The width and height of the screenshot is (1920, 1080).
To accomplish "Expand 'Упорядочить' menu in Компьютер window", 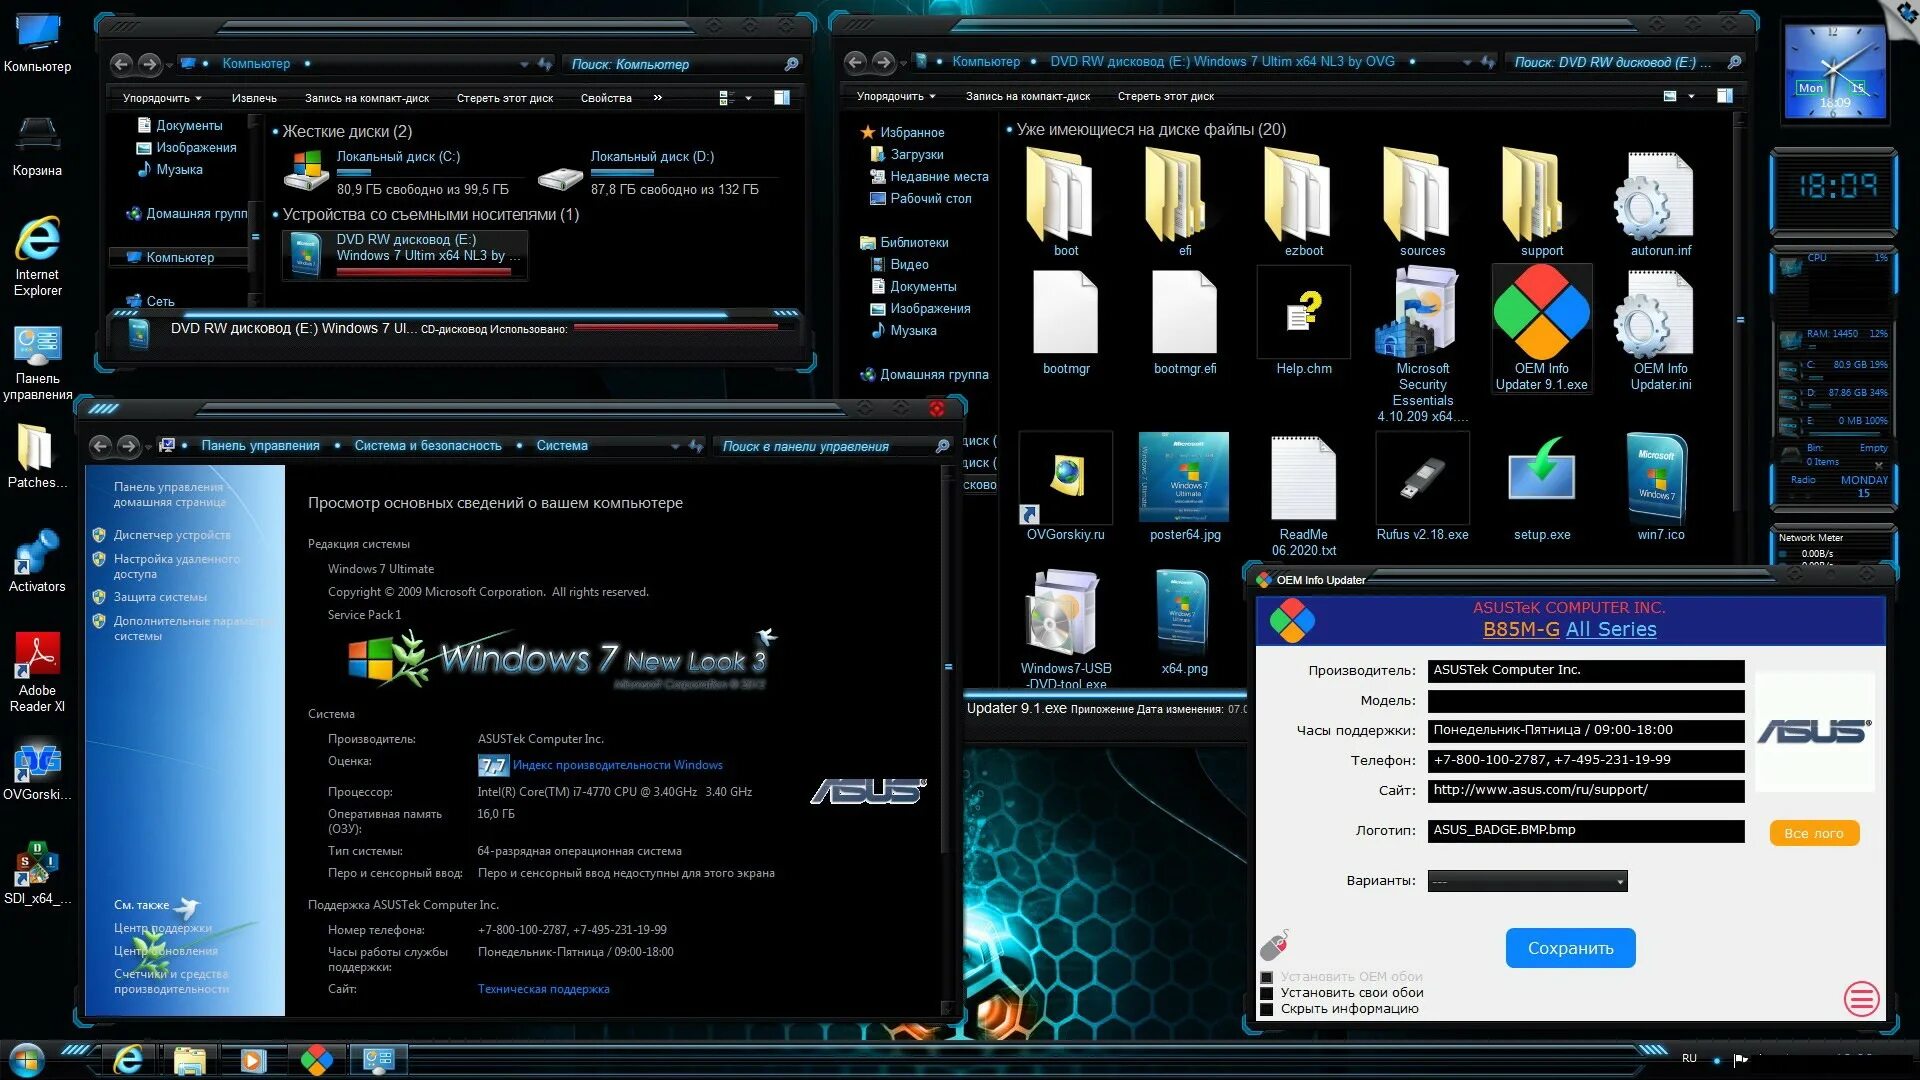I will click(161, 98).
